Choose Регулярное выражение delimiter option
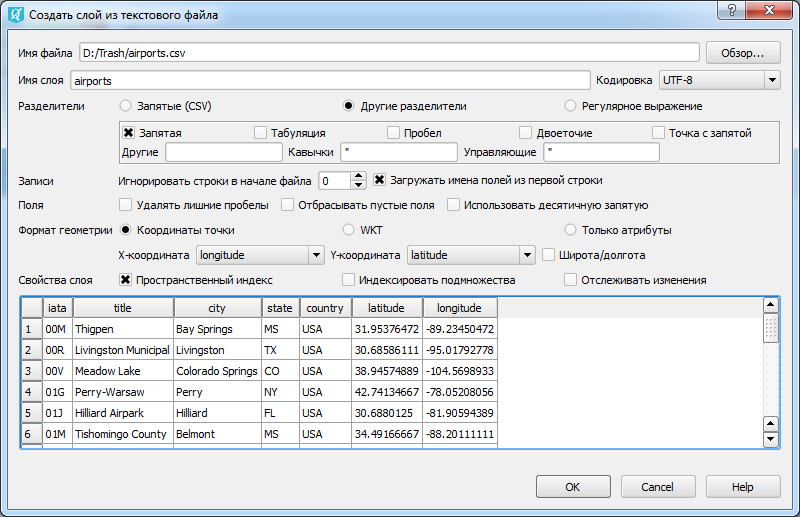800x517 pixels. (x=570, y=106)
